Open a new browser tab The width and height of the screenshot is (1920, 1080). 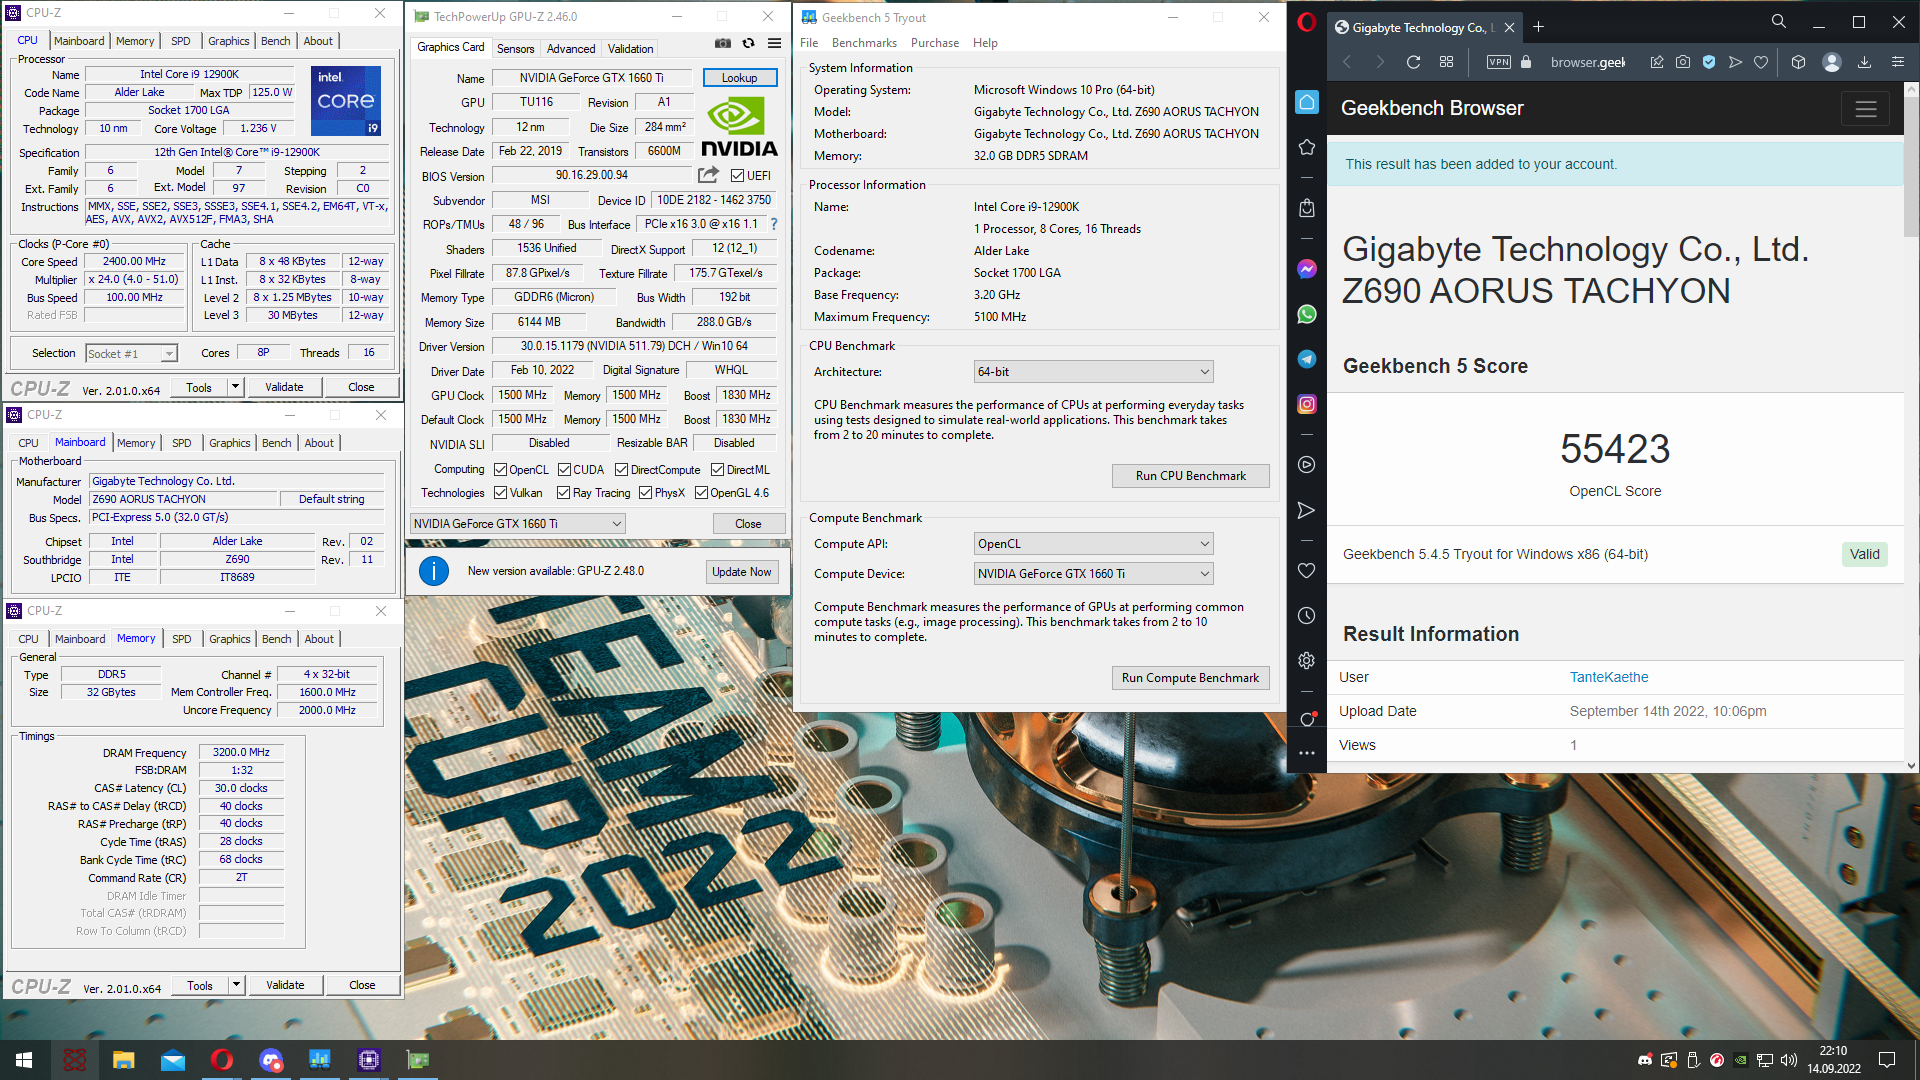point(1538,27)
